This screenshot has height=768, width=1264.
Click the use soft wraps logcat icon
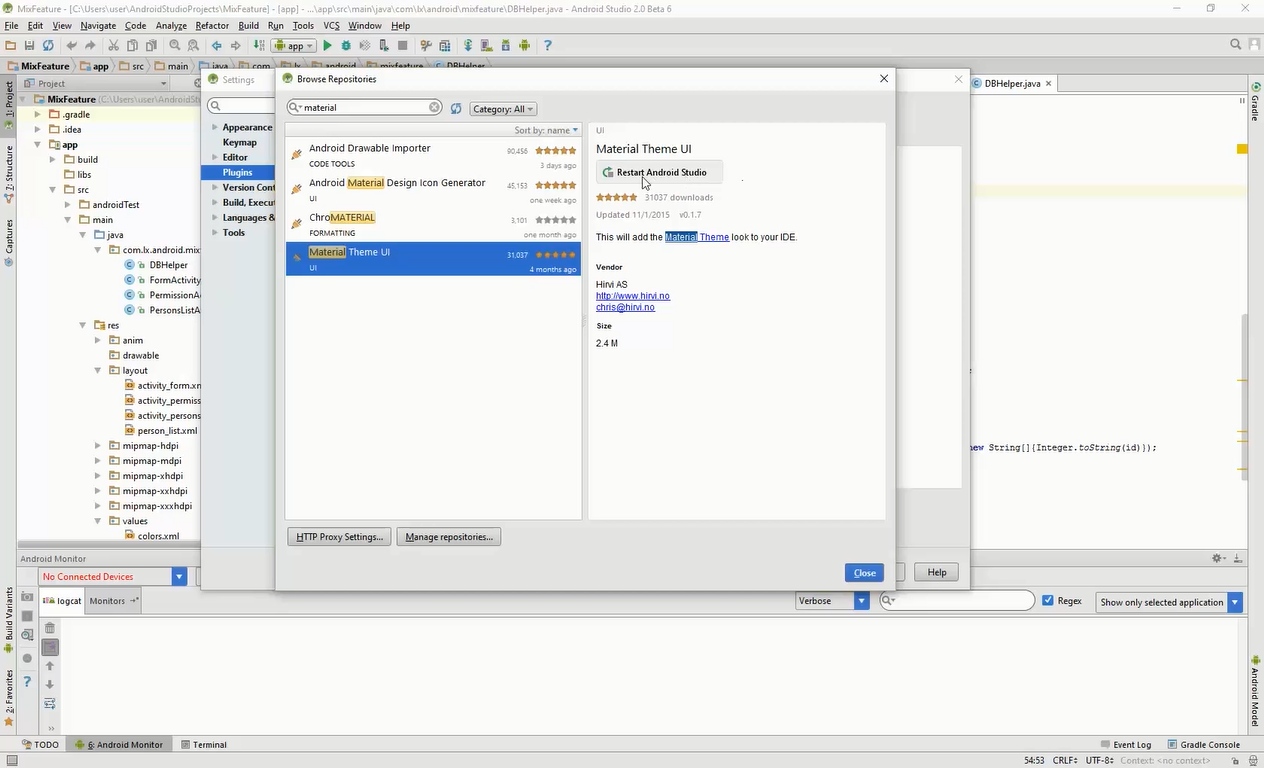click(x=49, y=703)
